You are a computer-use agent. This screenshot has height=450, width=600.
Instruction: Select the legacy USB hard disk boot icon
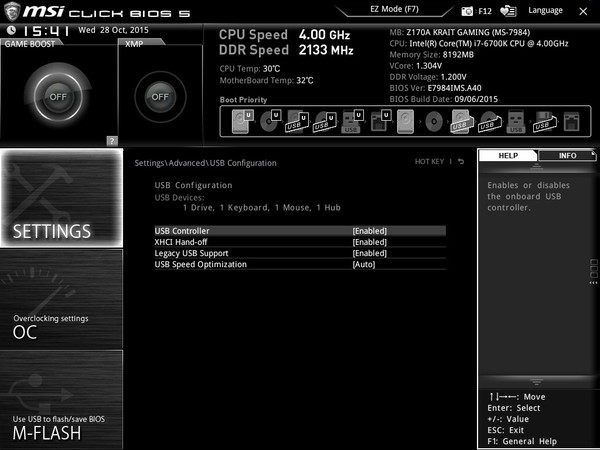tap(462, 122)
